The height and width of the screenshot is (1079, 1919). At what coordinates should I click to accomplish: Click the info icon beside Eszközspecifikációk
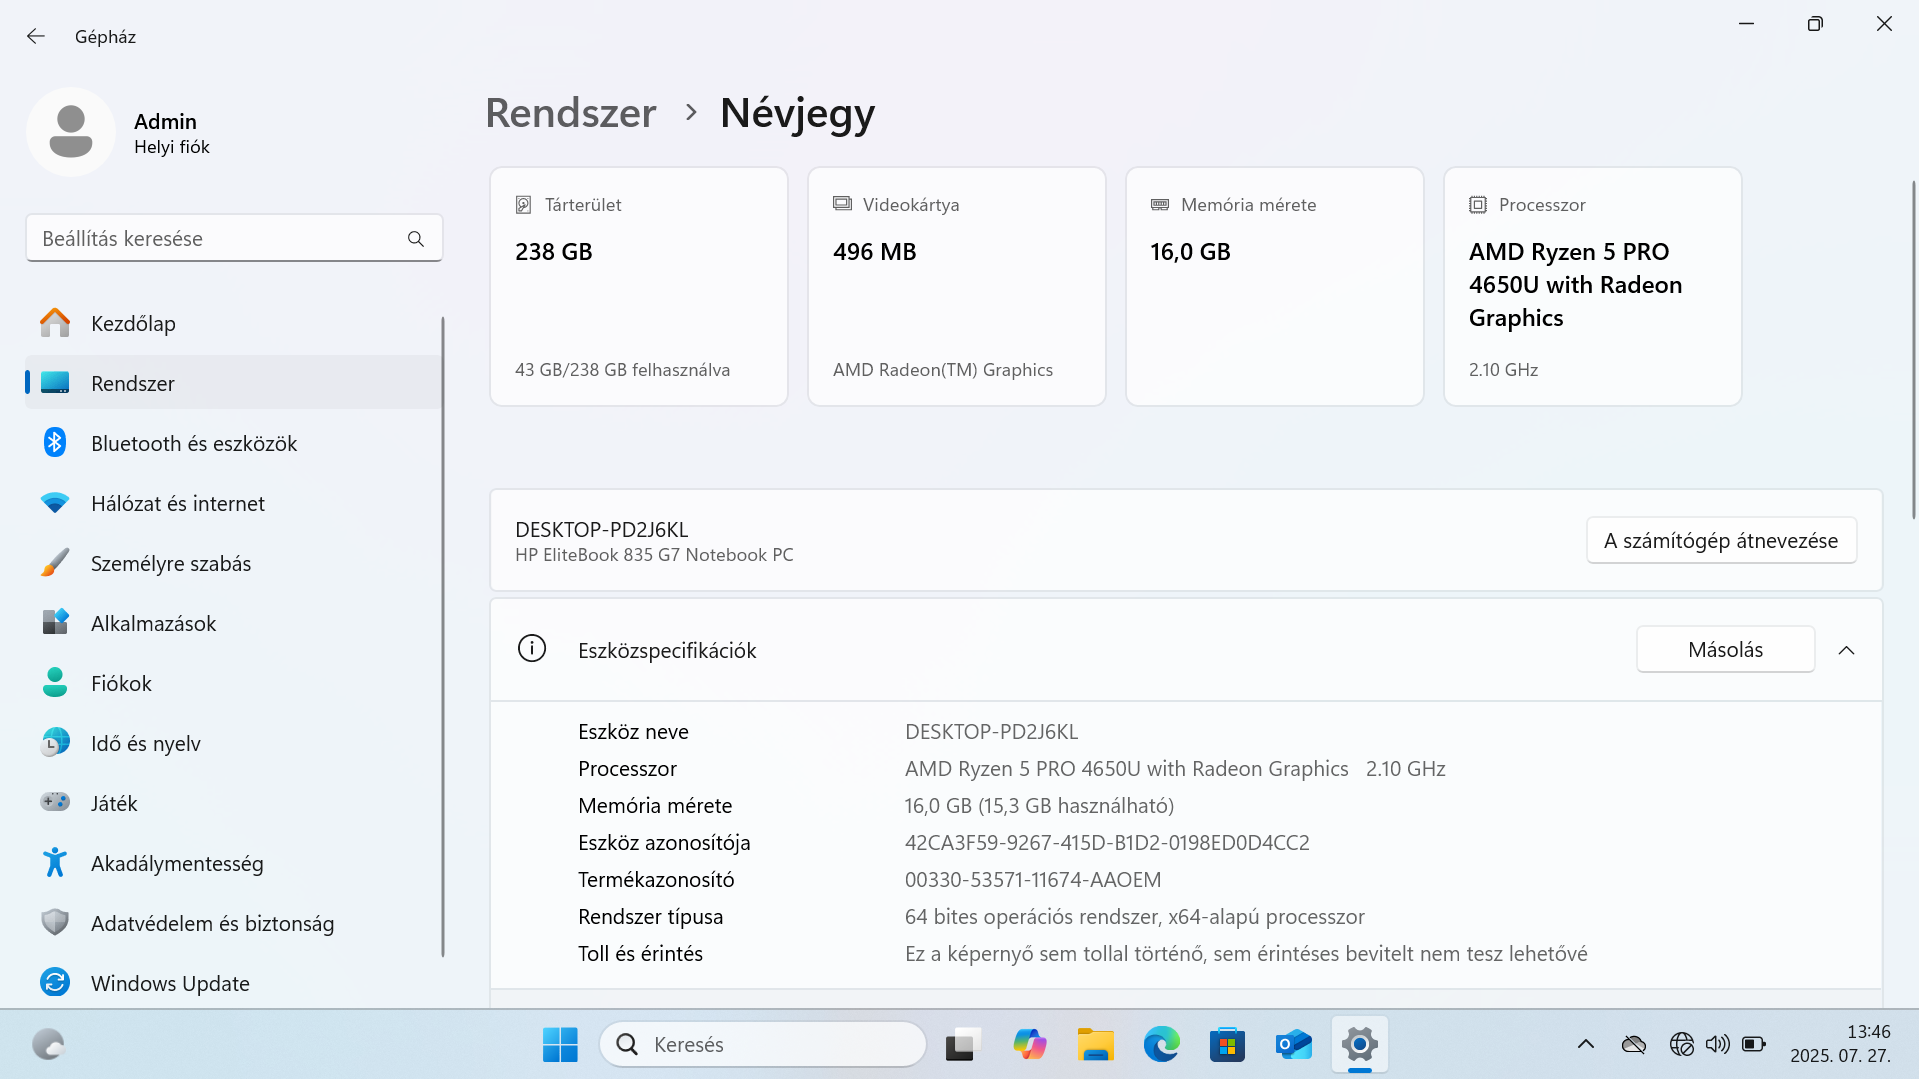pyautogui.click(x=532, y=650)
